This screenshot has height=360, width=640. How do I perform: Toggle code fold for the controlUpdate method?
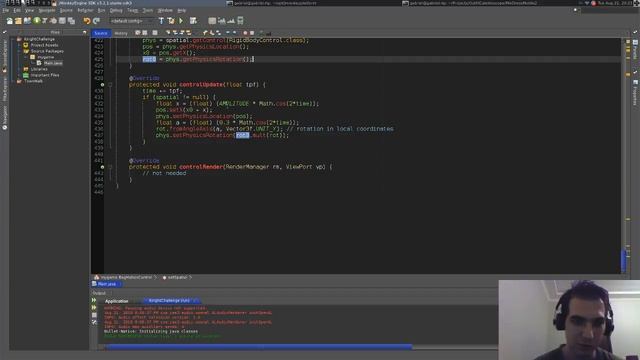point(110,84)
